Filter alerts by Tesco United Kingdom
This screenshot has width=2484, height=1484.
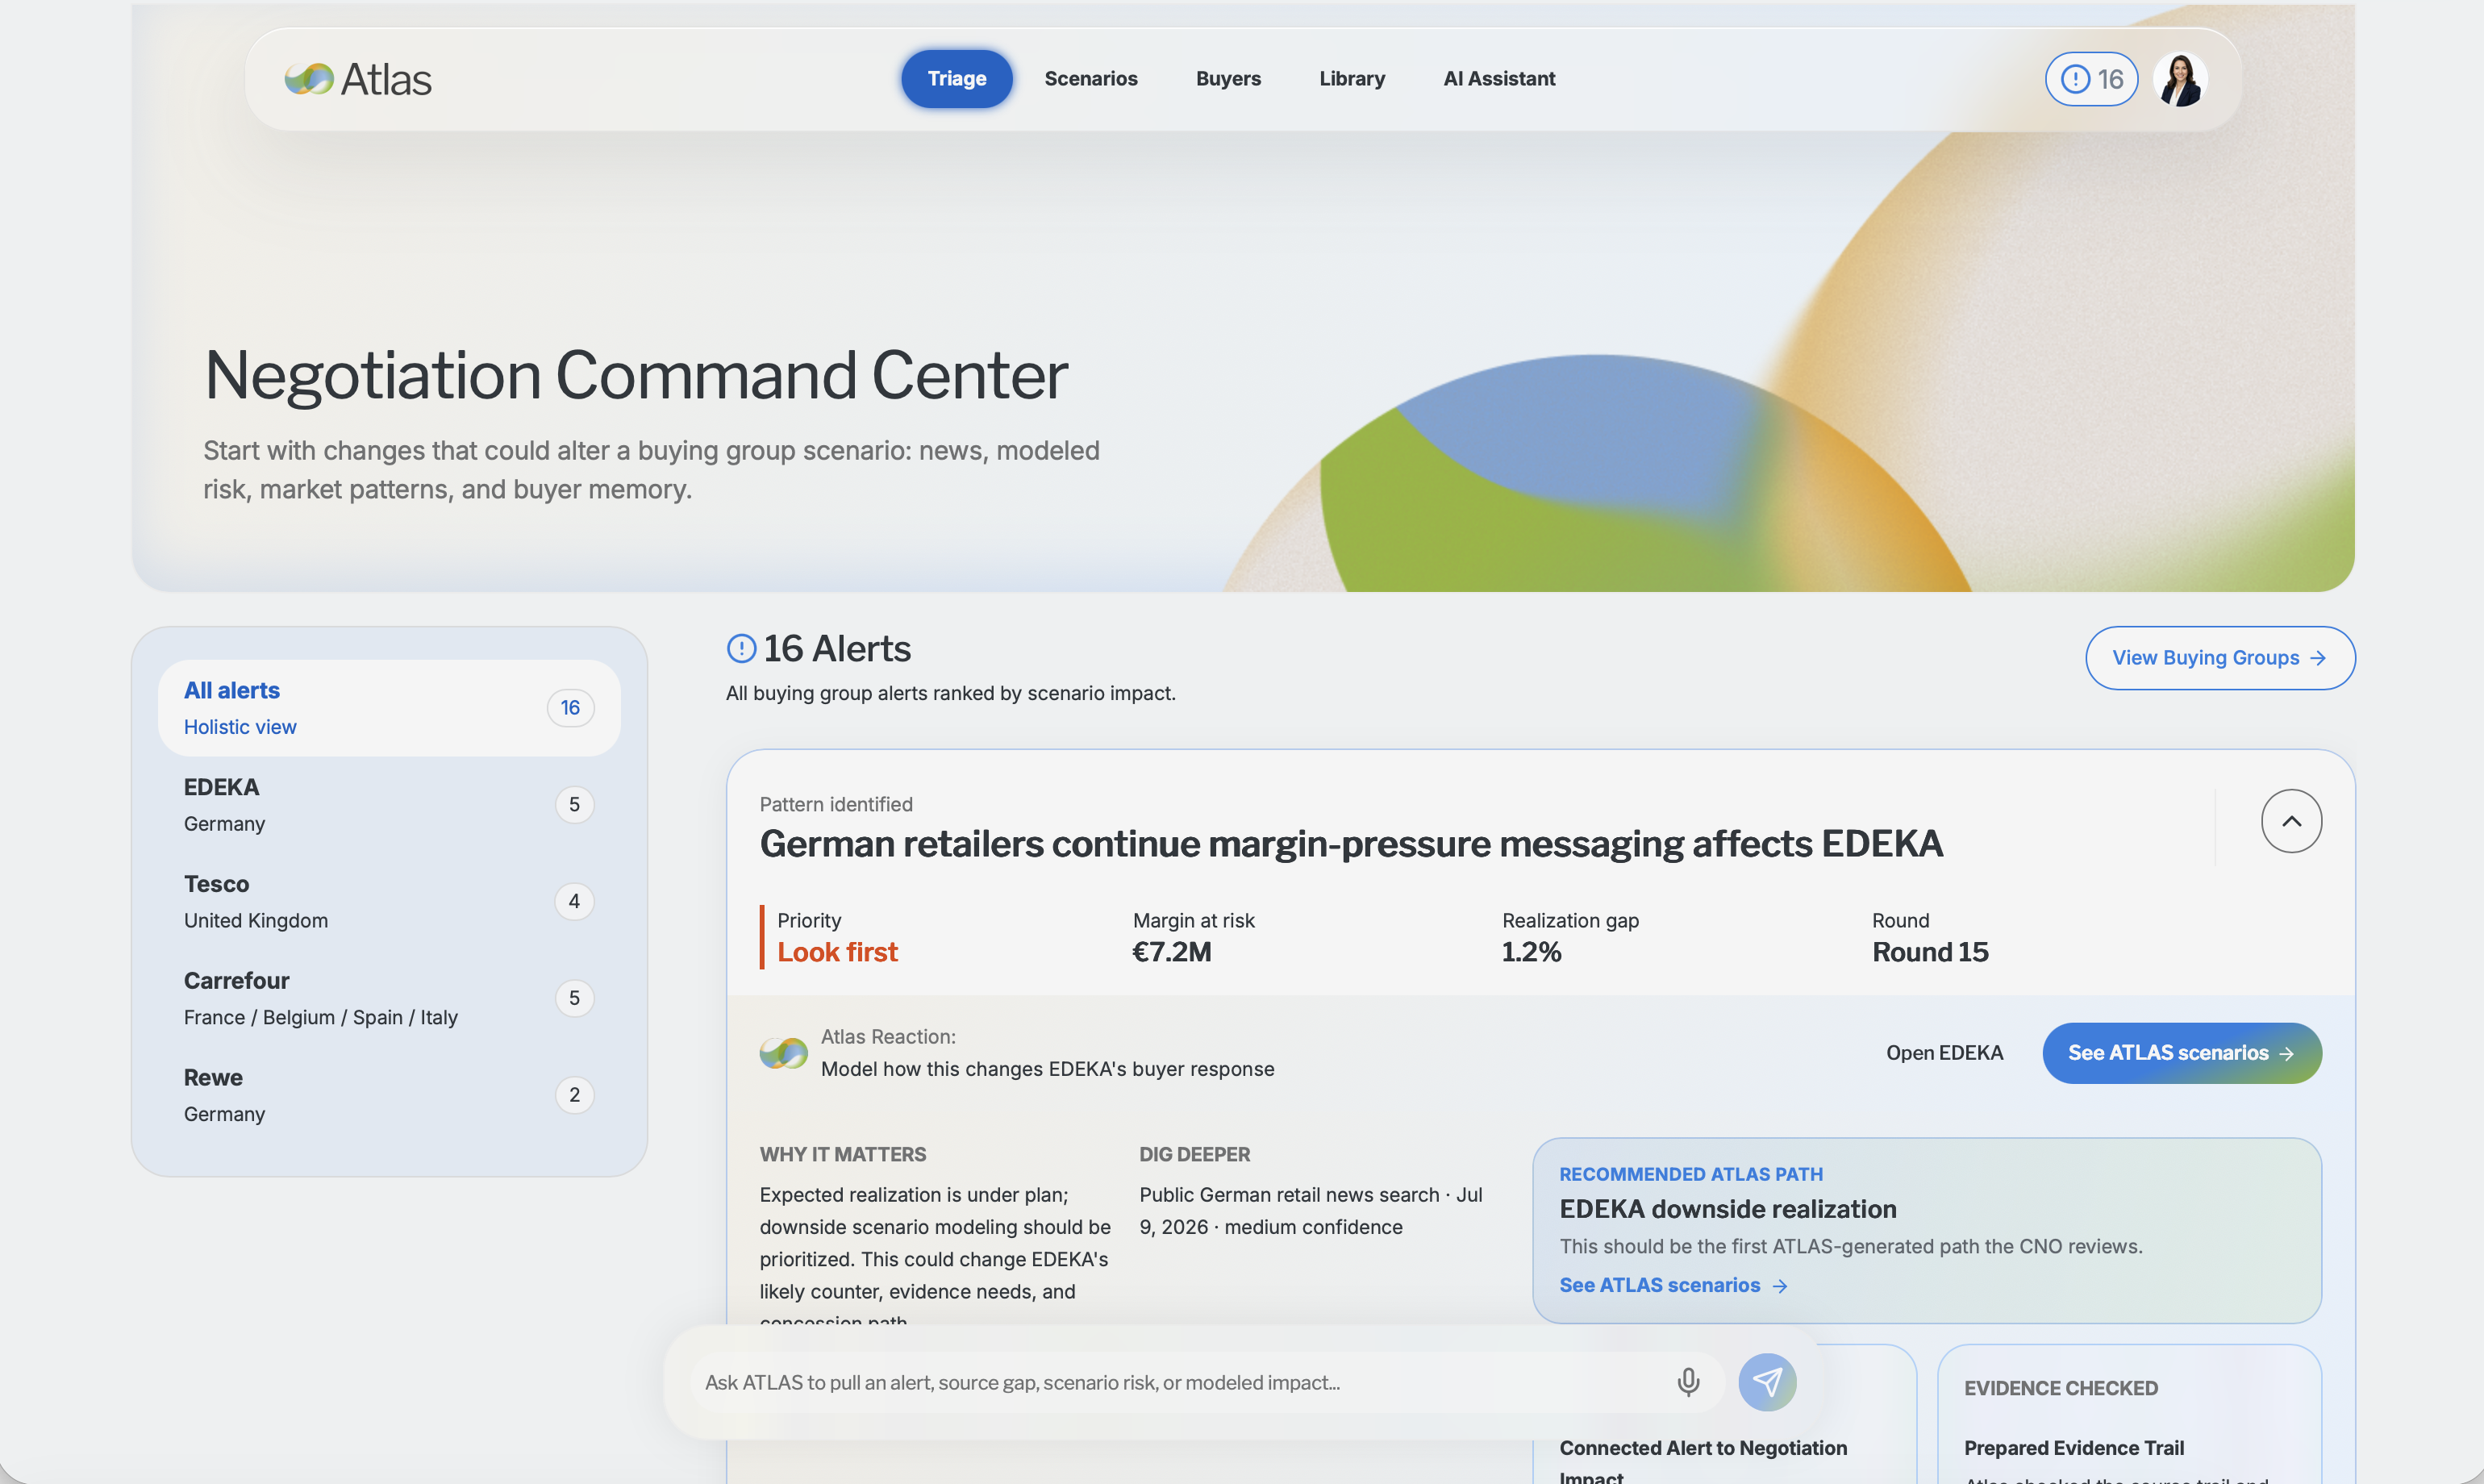pyautogui.click(x=389, y=901)
